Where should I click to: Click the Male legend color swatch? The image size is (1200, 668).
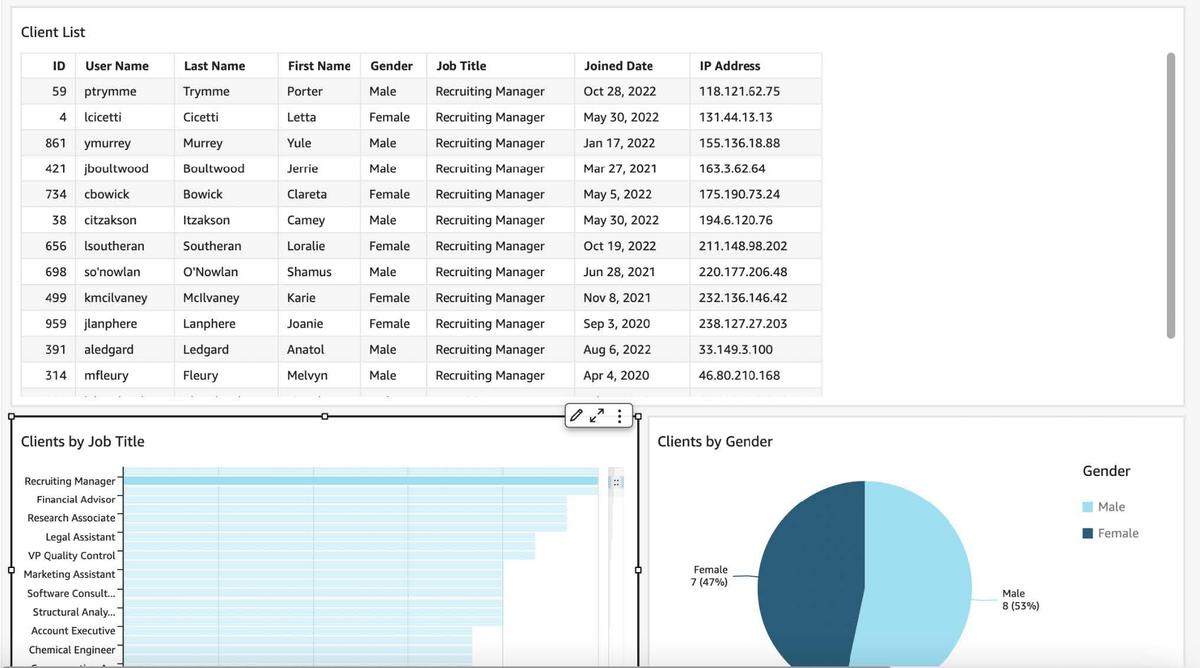click(1088, 507)
